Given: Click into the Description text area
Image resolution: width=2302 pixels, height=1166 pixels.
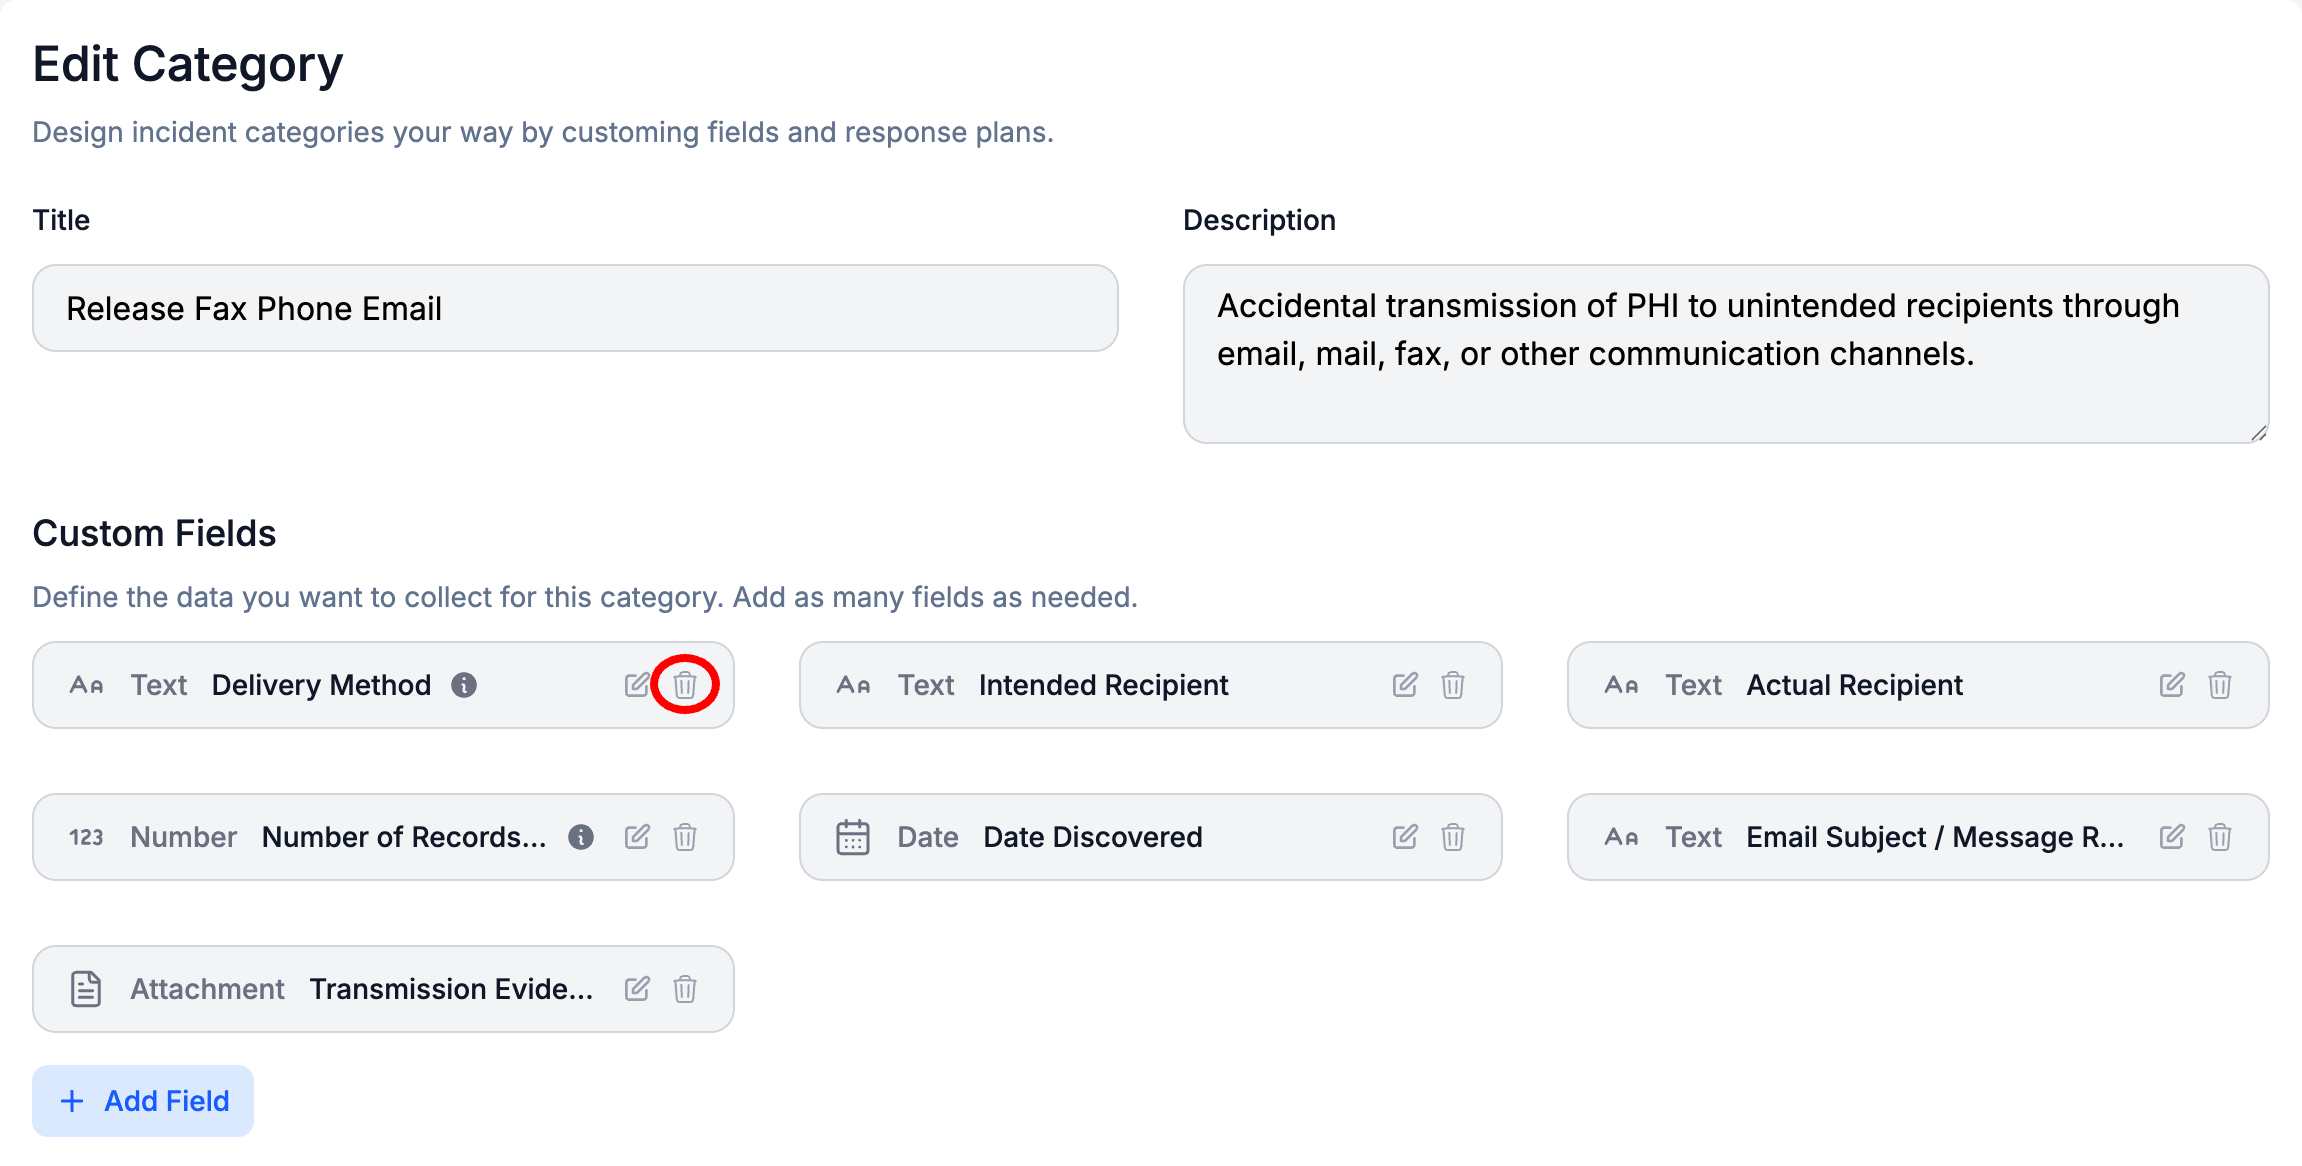Looking at the screenshot, I should 1725,353.
